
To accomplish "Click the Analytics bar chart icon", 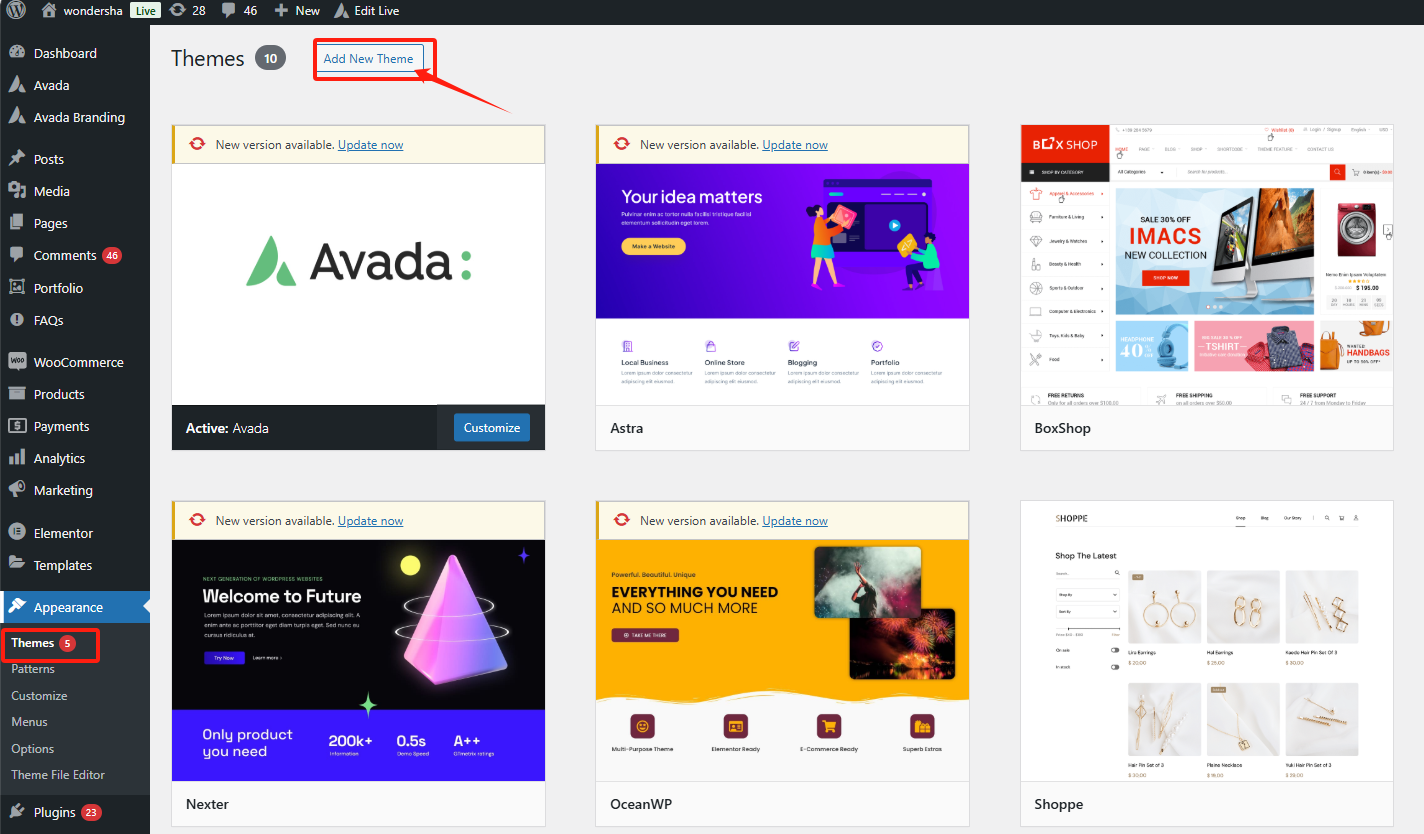I will (x=17, y=458).
